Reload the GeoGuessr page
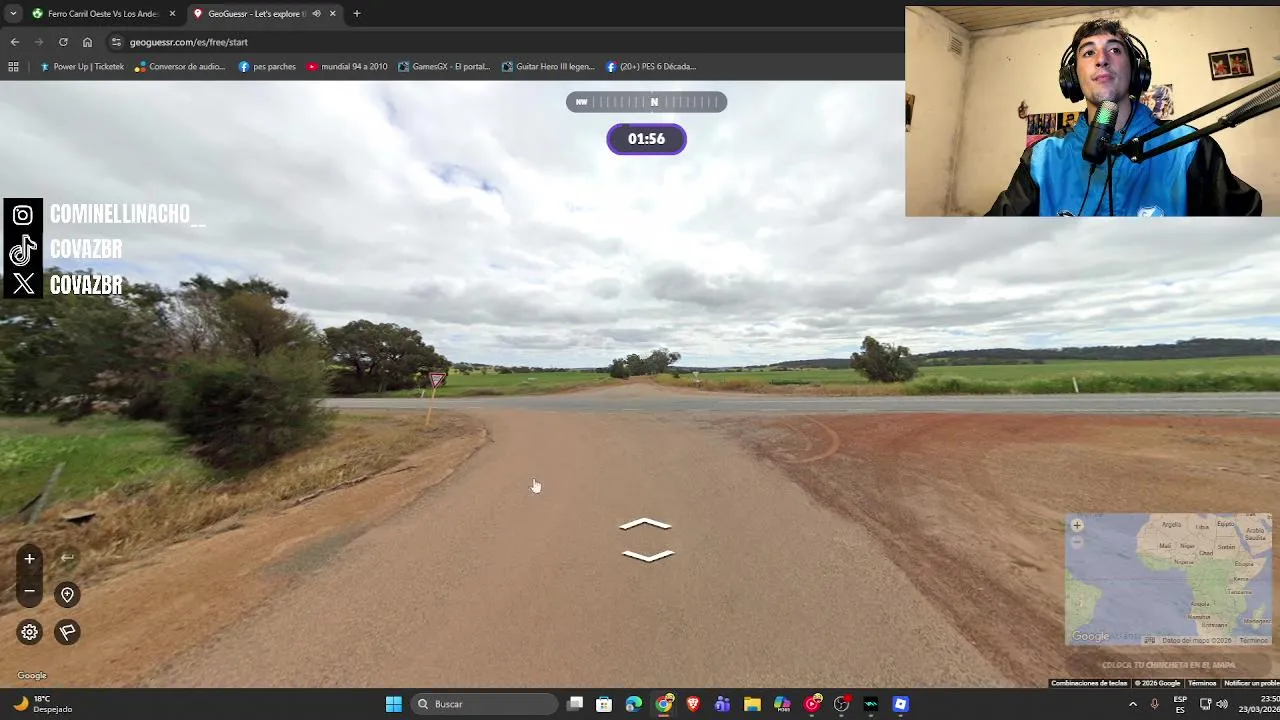1280x720 pixels. tap(63, 42)
